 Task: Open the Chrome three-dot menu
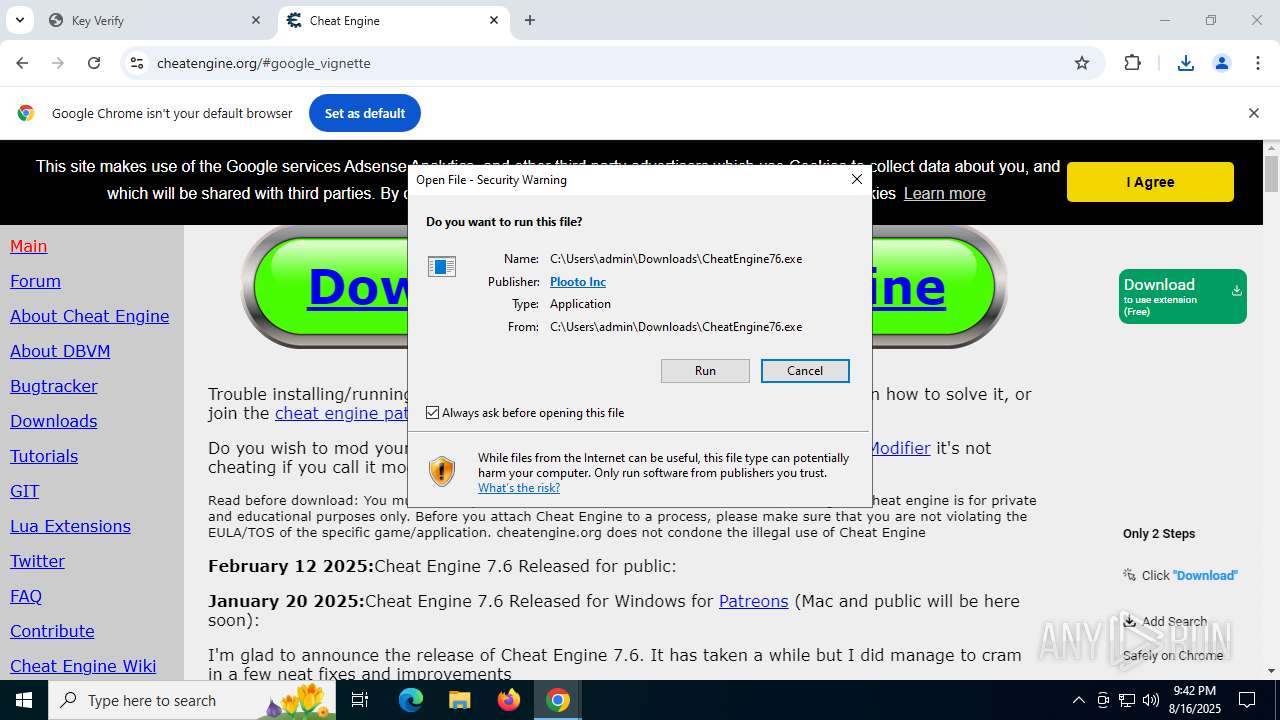1258,63
